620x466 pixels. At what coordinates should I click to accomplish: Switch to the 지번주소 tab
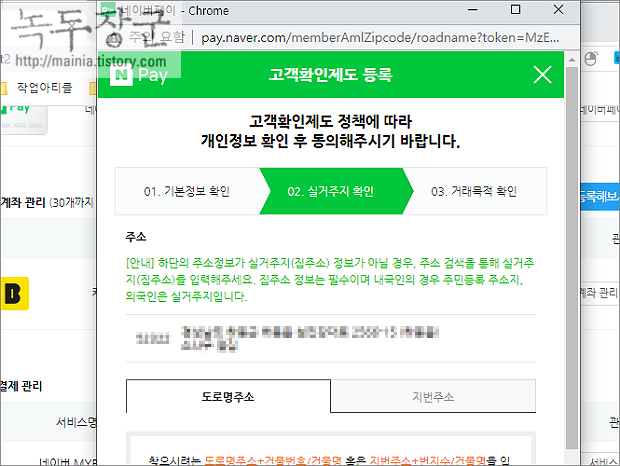click(x=433, y=396)
